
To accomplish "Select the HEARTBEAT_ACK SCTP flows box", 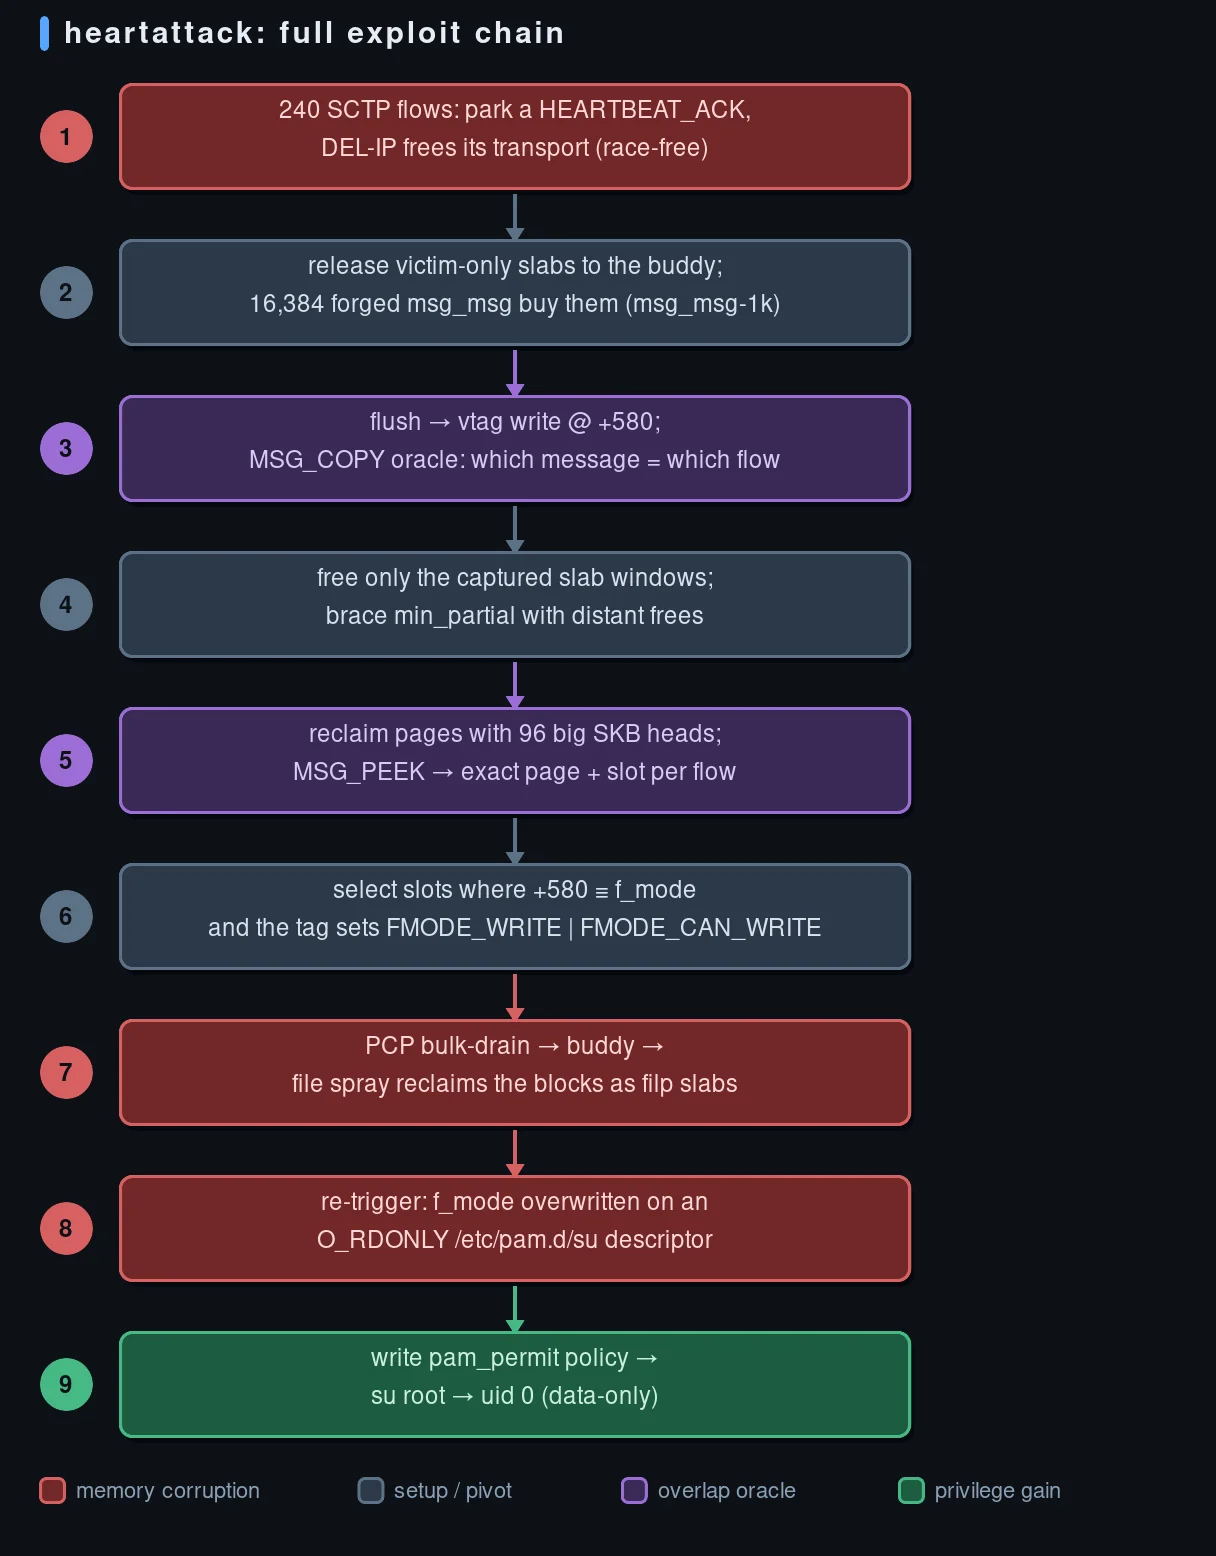I will (x=515, y=137).
